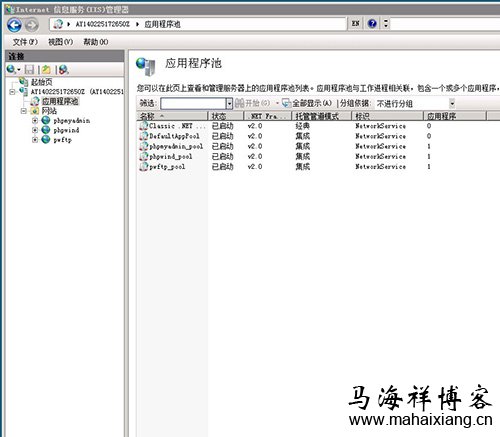Select 起始页 in the connections tree
The width and height of the screenshot is (500, 437).
tap(42, 82)
